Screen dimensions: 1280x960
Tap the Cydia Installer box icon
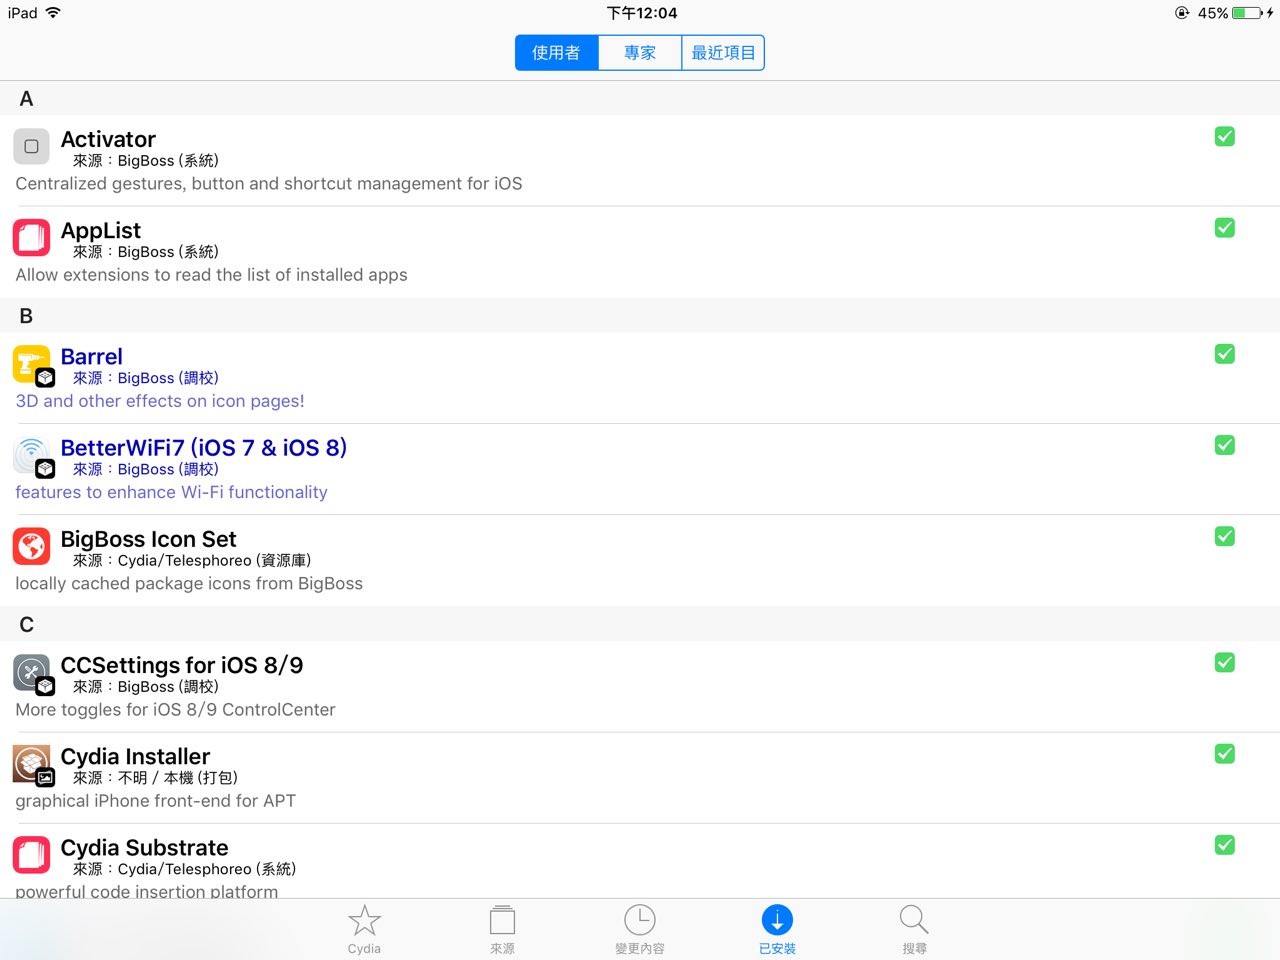point(31,764)
